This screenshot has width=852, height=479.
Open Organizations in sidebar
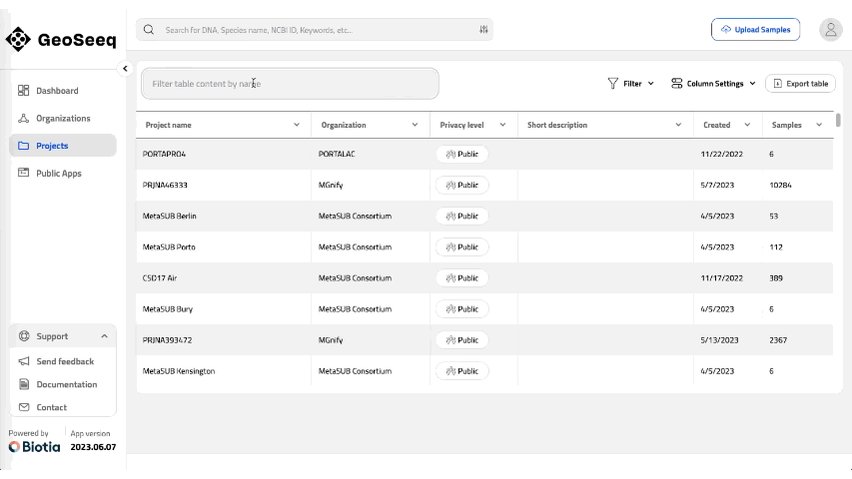pos(62,118)
